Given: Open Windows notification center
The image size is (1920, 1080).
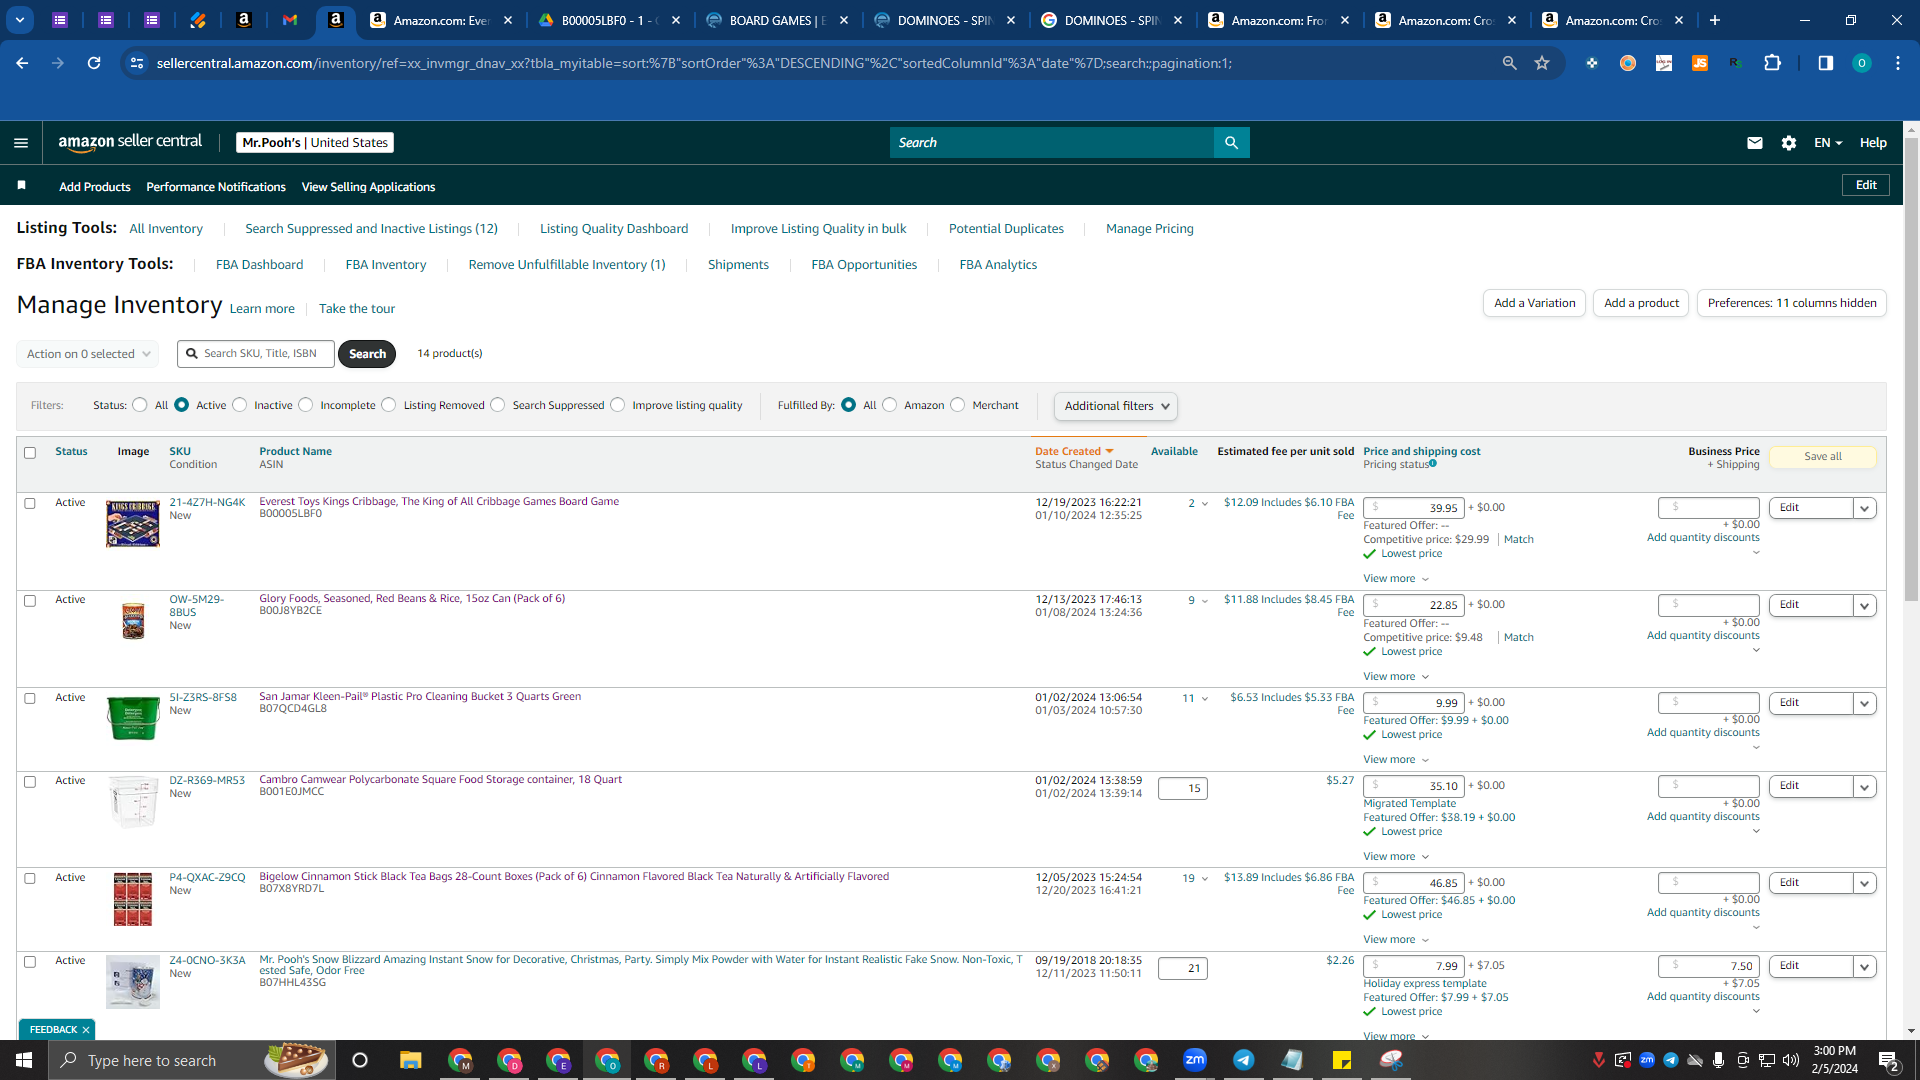Looking at the screenshot, I should (1889, 1061).
